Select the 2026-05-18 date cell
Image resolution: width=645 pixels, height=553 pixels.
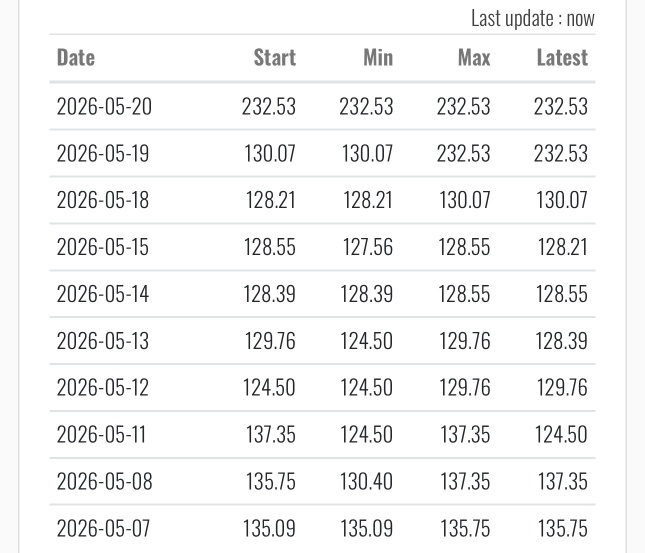pyautogui.click(x=102, y=200)
